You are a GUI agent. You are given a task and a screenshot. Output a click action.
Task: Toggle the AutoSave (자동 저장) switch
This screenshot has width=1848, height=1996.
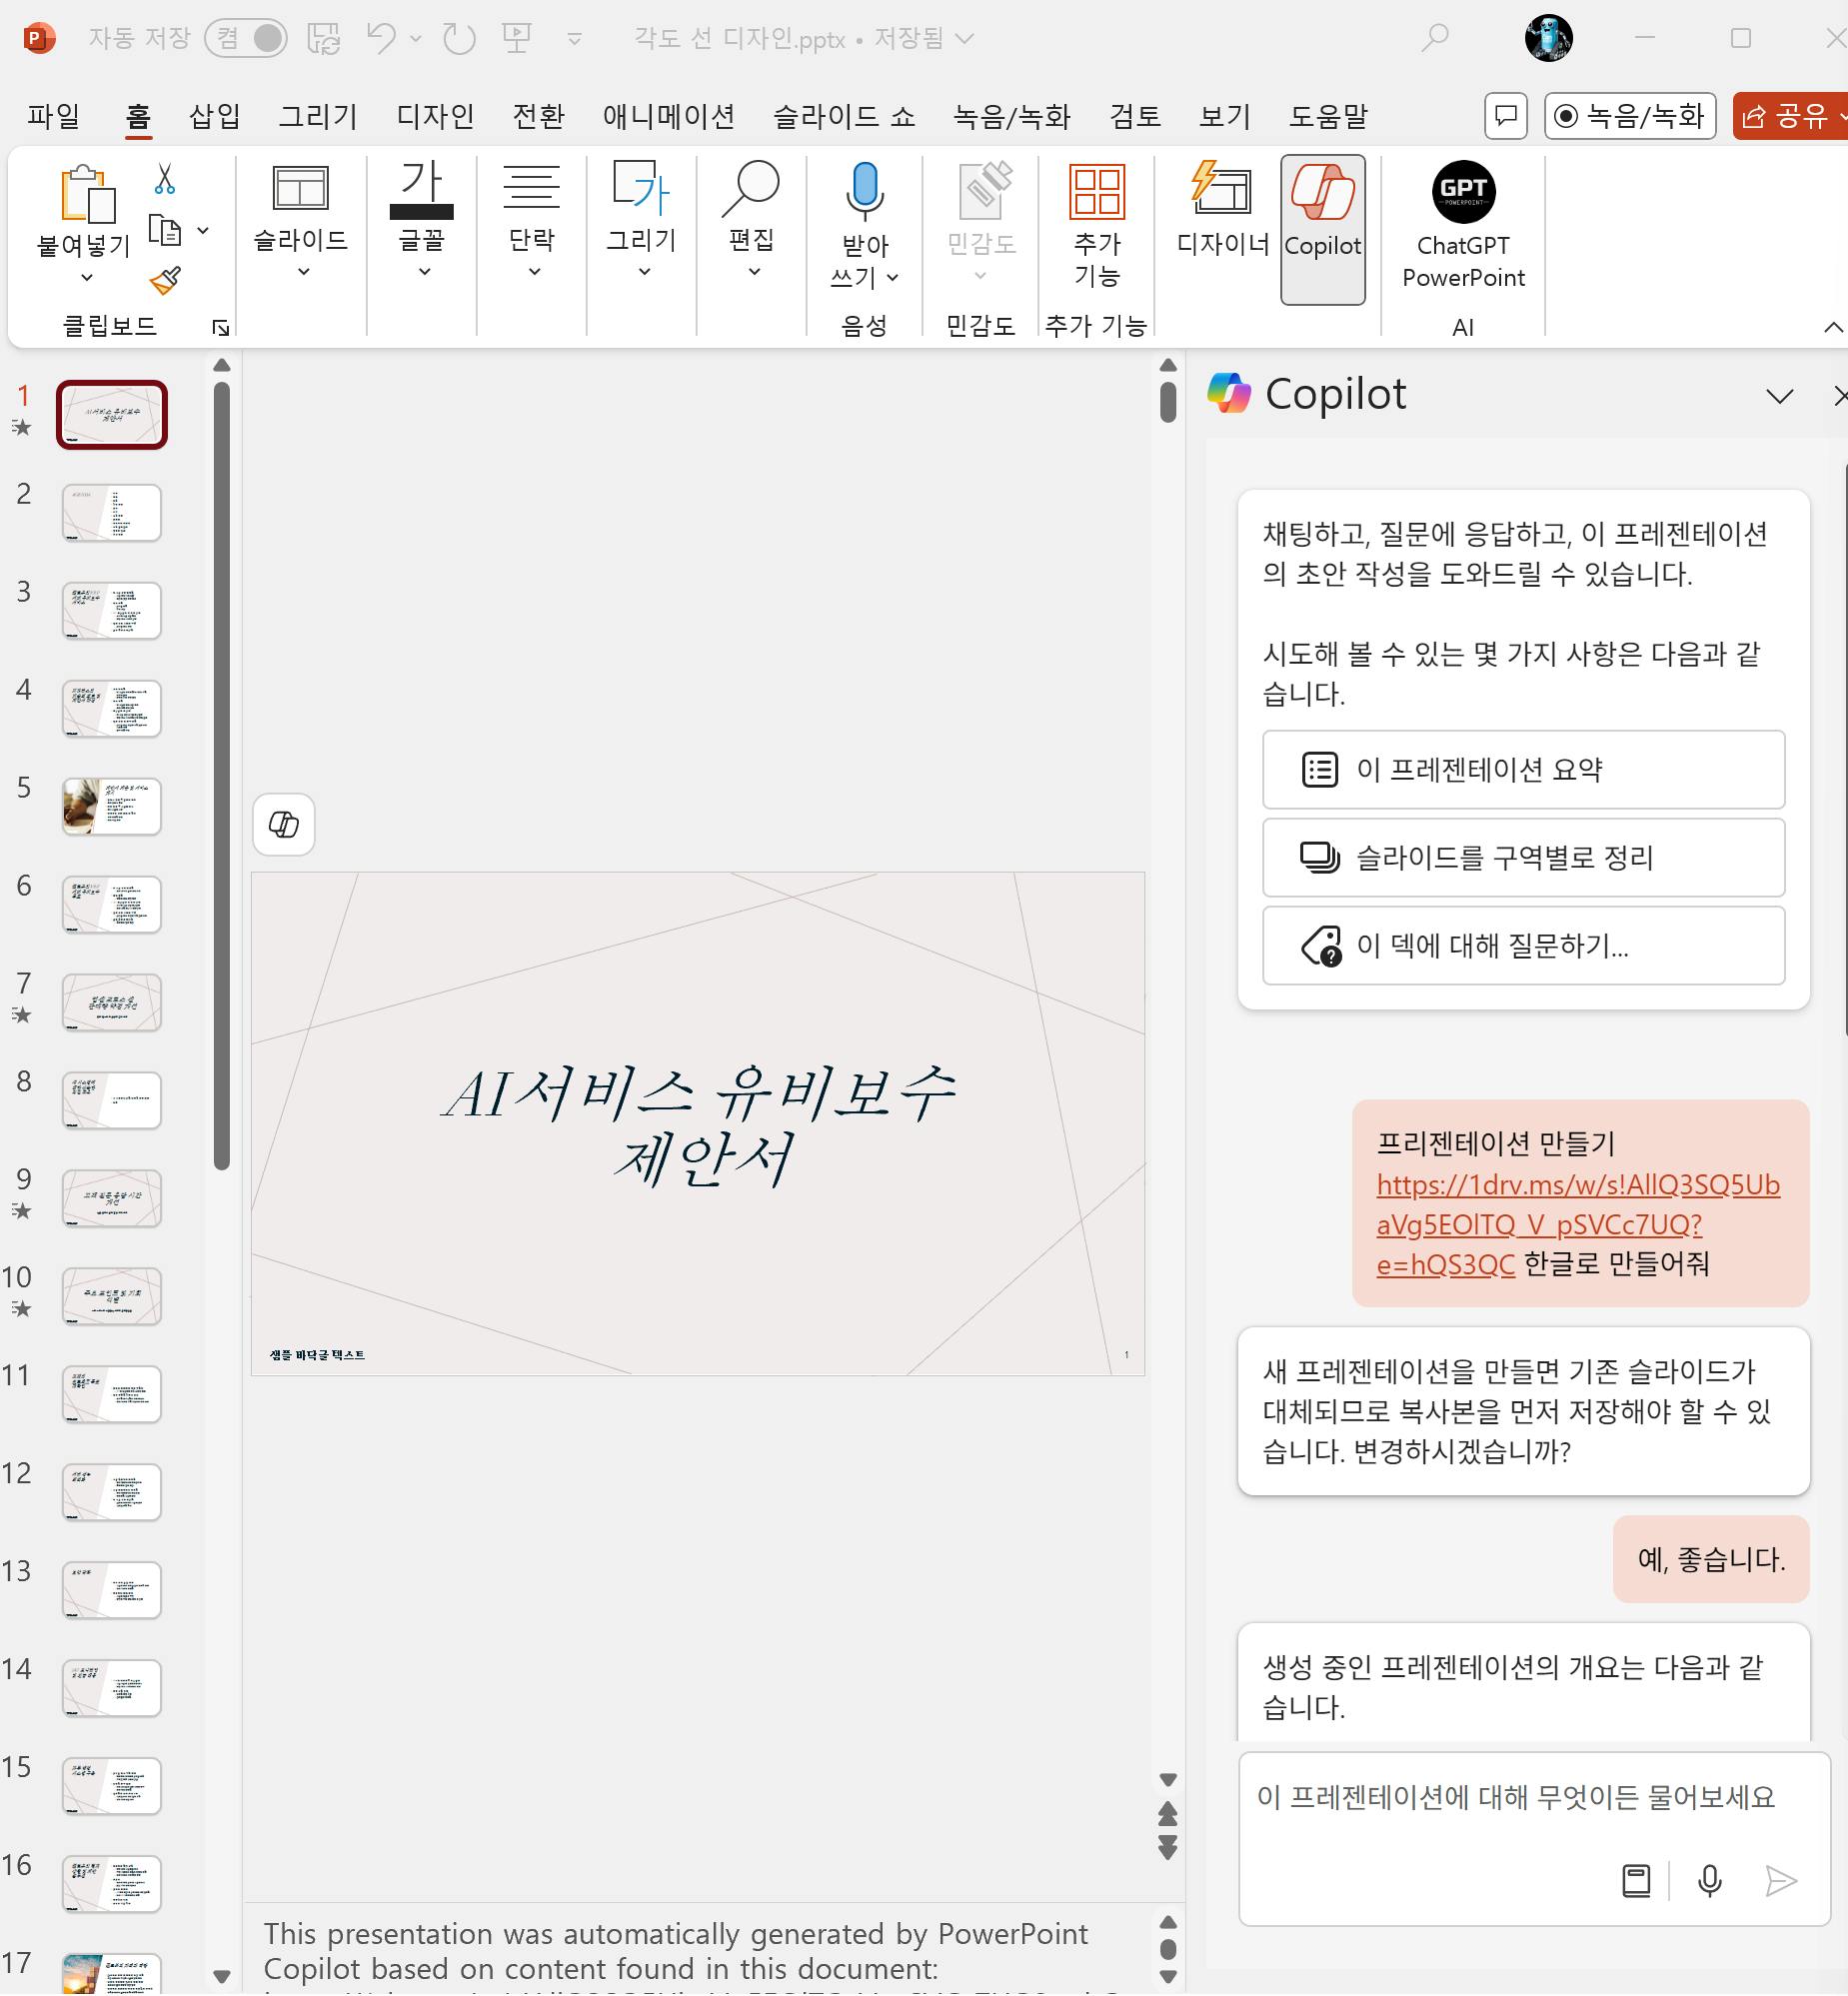(246, 38)
